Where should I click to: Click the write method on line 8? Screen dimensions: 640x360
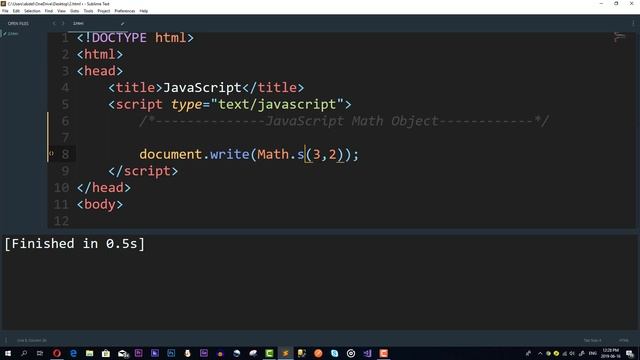(x=229, y=154)
